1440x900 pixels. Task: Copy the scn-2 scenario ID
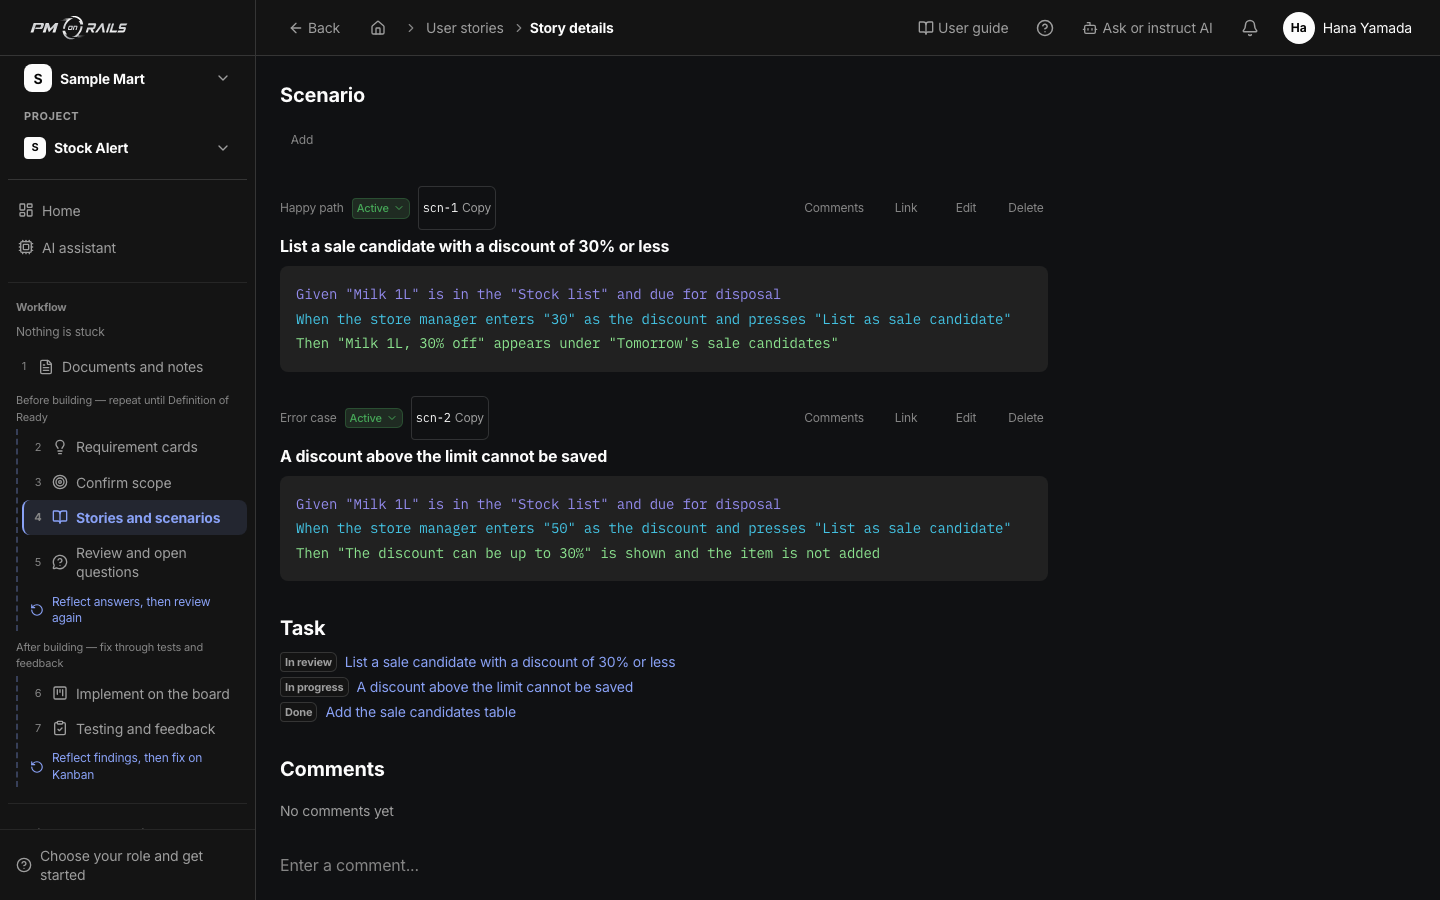pos(450,418)
